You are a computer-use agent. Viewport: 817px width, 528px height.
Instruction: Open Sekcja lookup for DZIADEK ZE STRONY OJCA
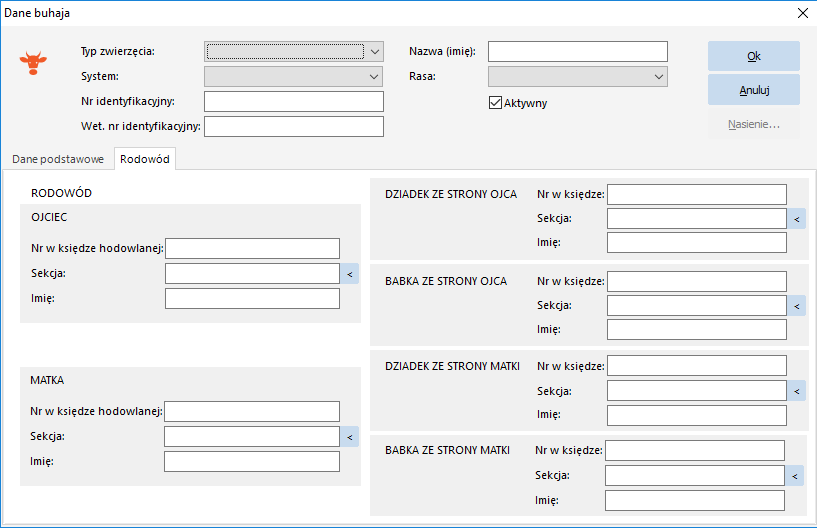click(x=797, y=219)
